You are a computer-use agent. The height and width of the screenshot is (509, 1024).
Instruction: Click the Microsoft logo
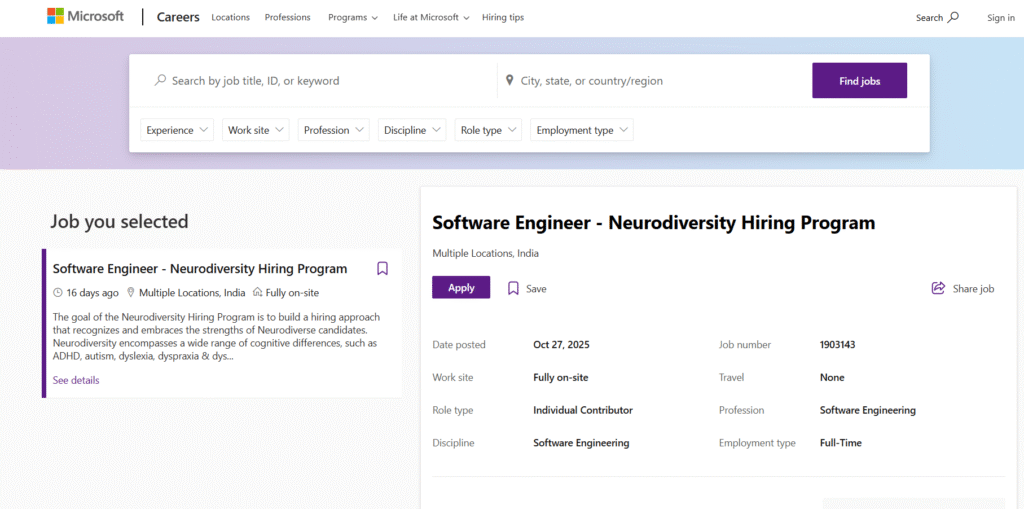click(85, 17)
